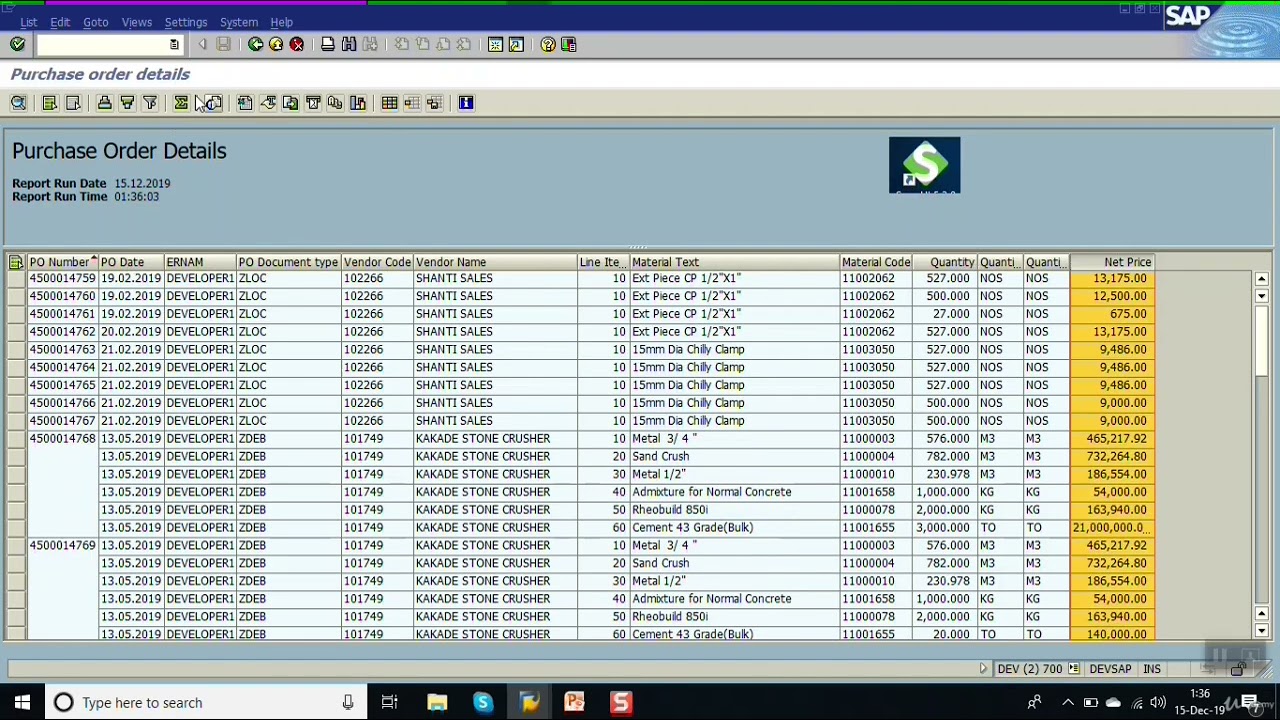Click the Find binoculars icon

(x=349, y=44)
